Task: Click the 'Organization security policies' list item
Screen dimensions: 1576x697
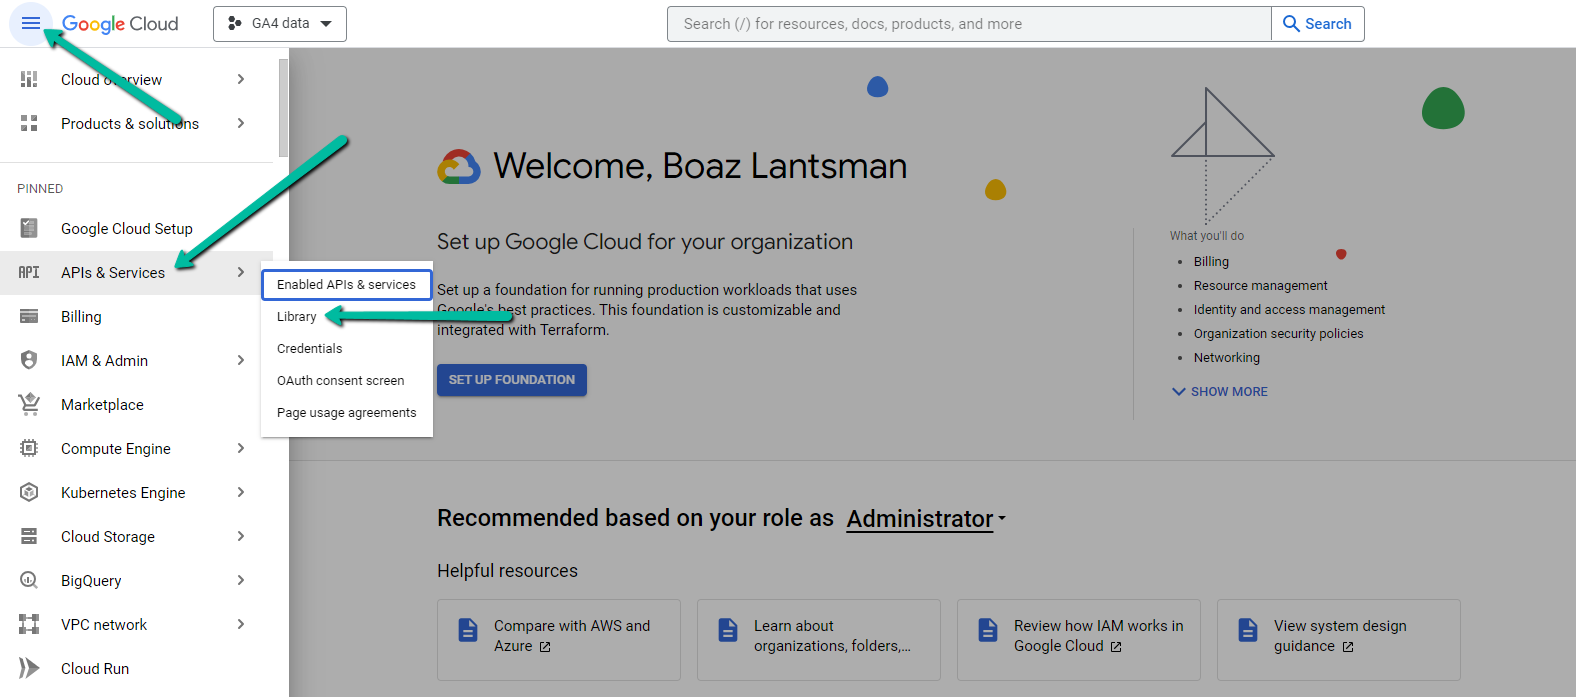Action: click(x=1278, y=334)
